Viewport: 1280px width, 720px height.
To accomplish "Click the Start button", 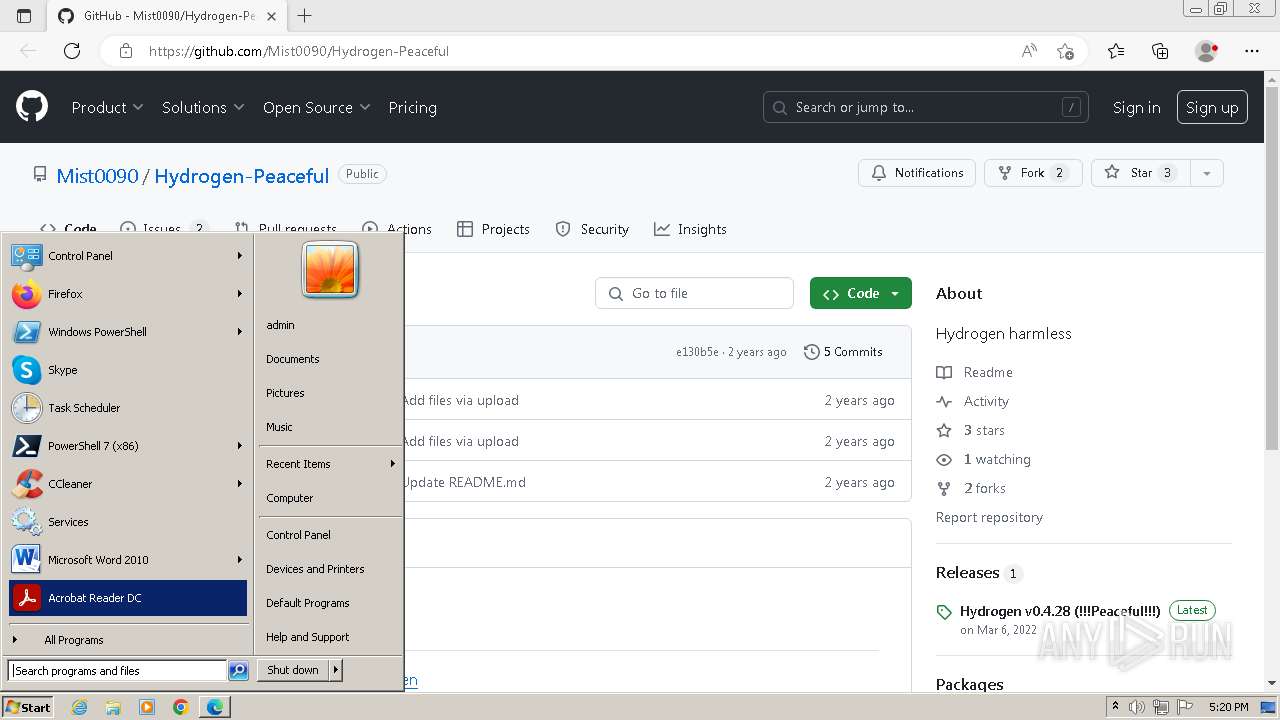I will [28, 707].
